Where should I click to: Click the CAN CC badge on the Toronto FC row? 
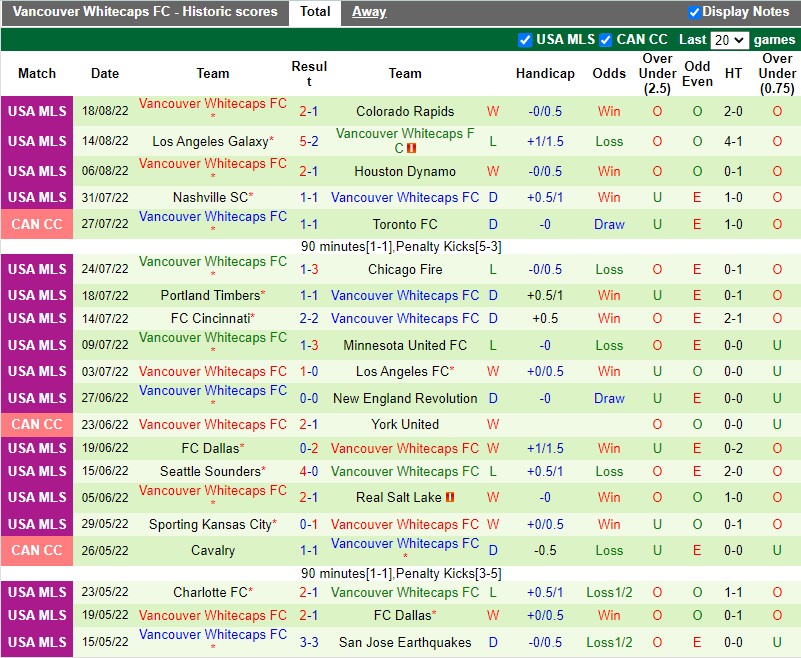click(x=37, y=224)
